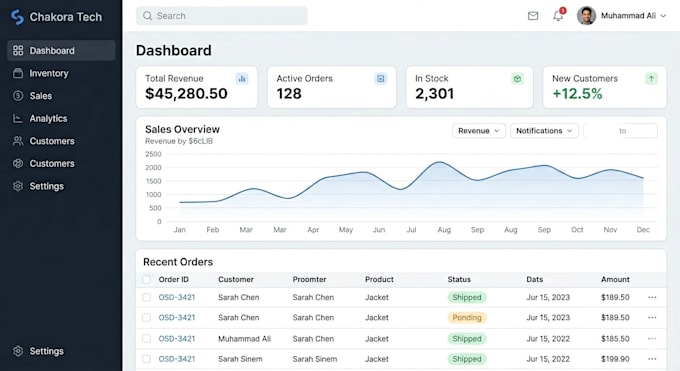This screenshot has width=680, height=371.
Task: Open Settings pinned at sidebar footer
Action: (x=46, y=351)
